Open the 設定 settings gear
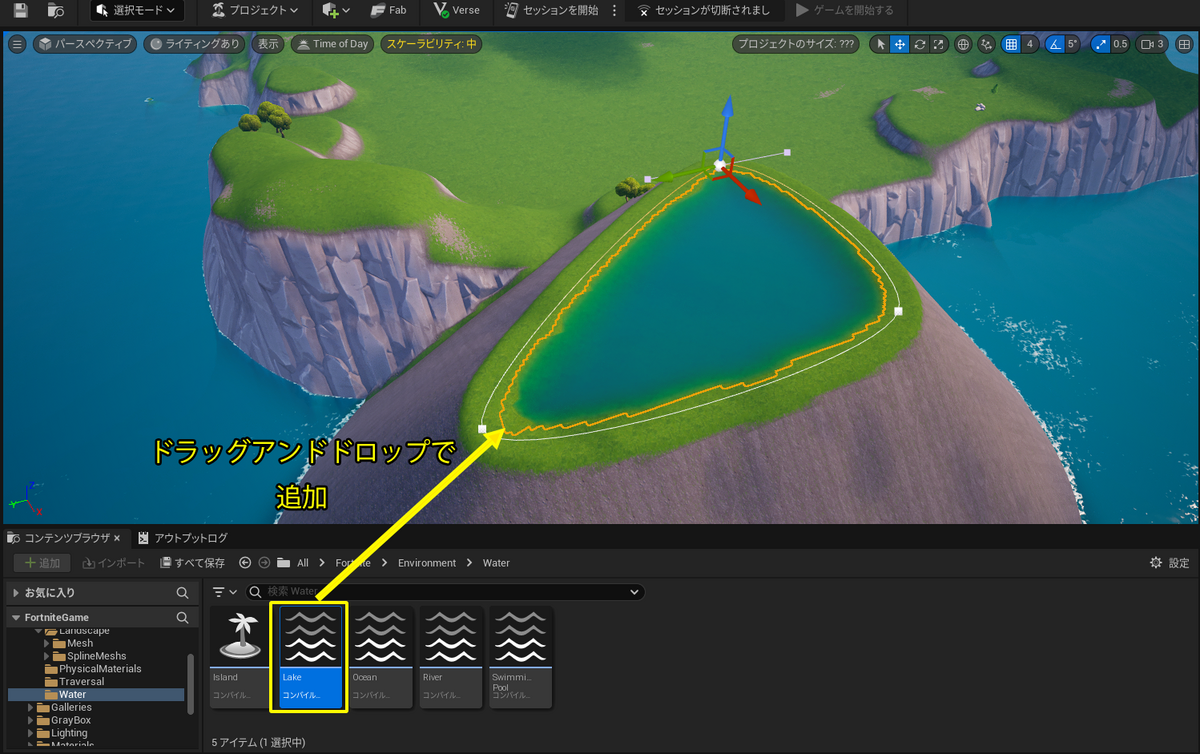Image resolution: width=1200 pixels, height=754 pixels. pos(1170,563)
